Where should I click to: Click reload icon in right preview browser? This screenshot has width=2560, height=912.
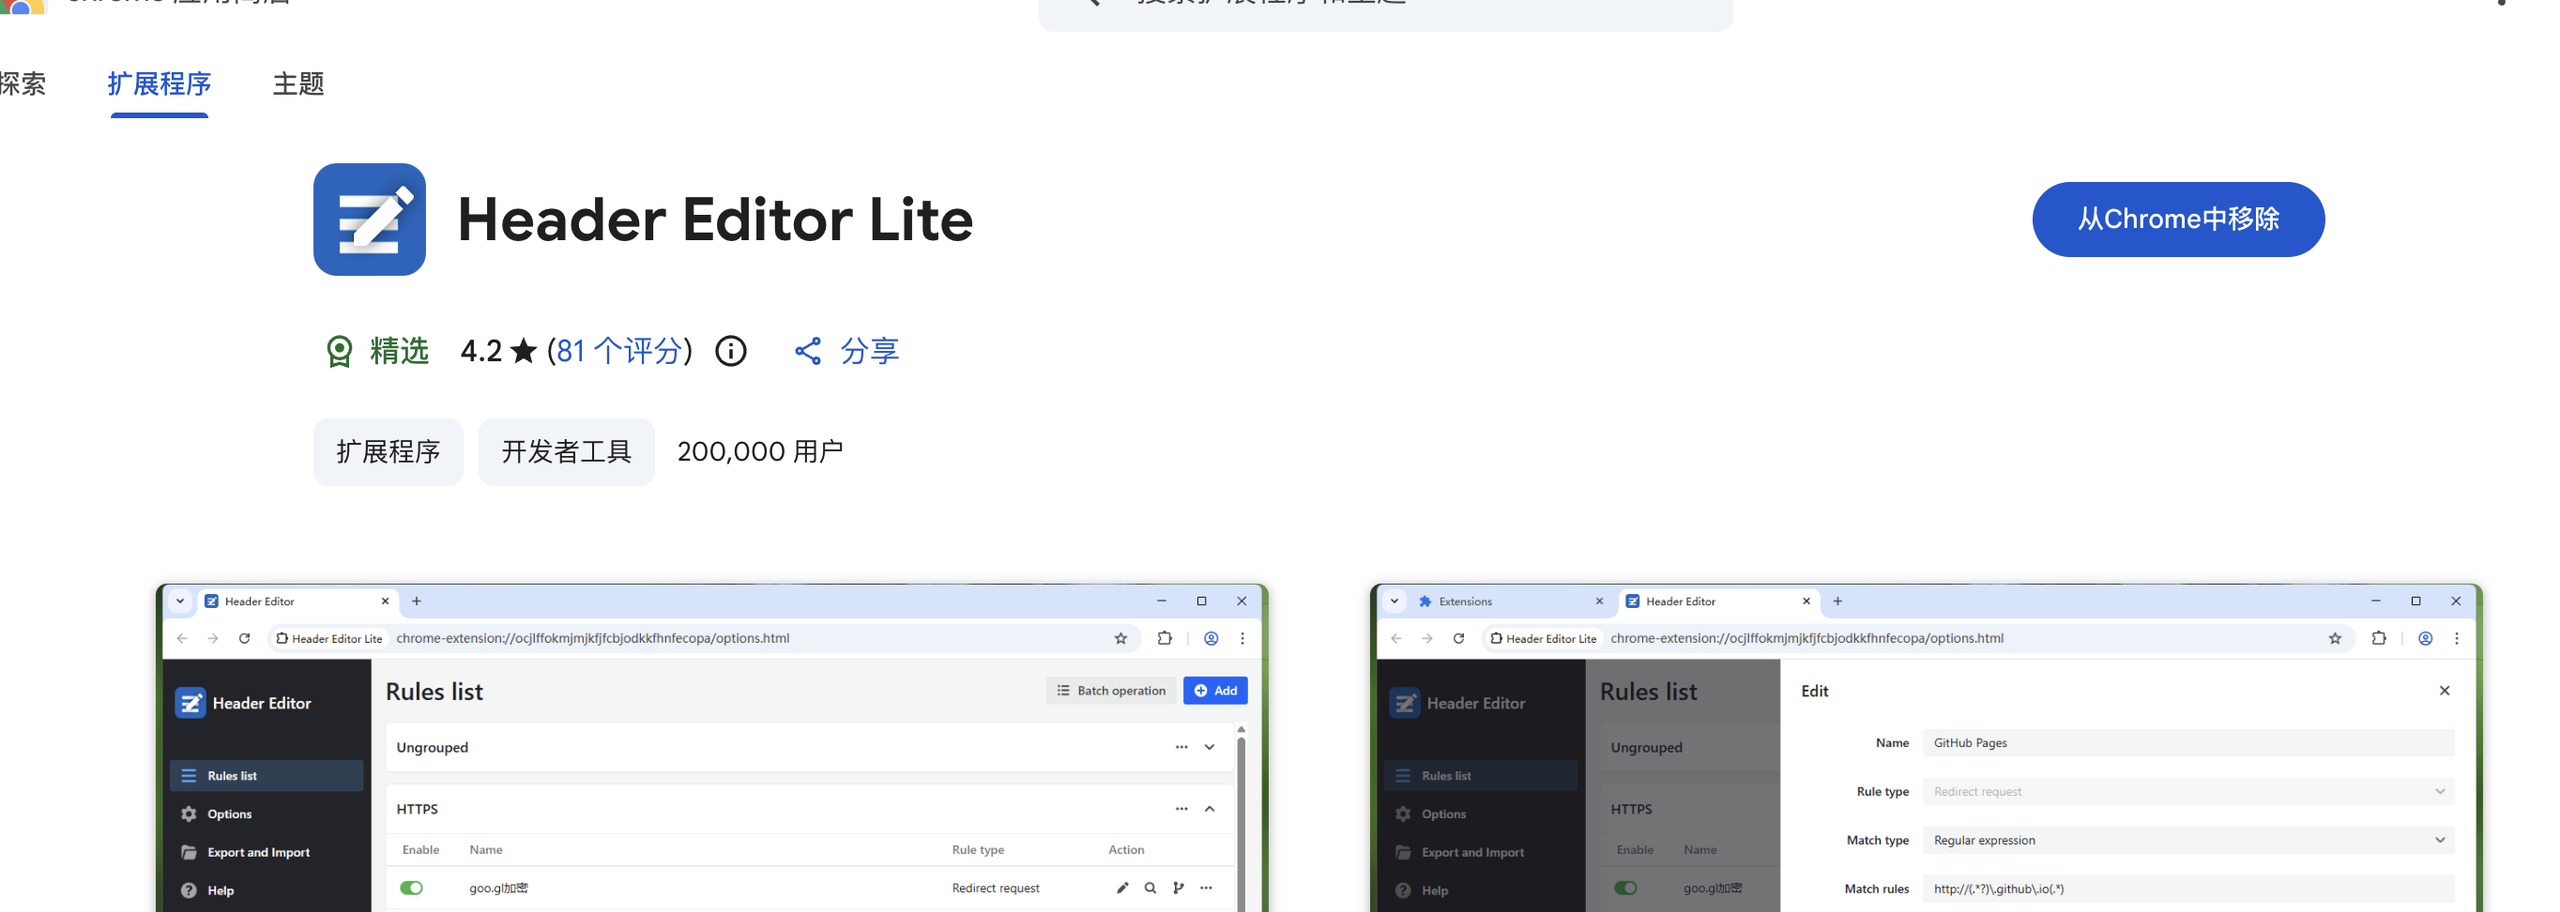click(1458, 638)
